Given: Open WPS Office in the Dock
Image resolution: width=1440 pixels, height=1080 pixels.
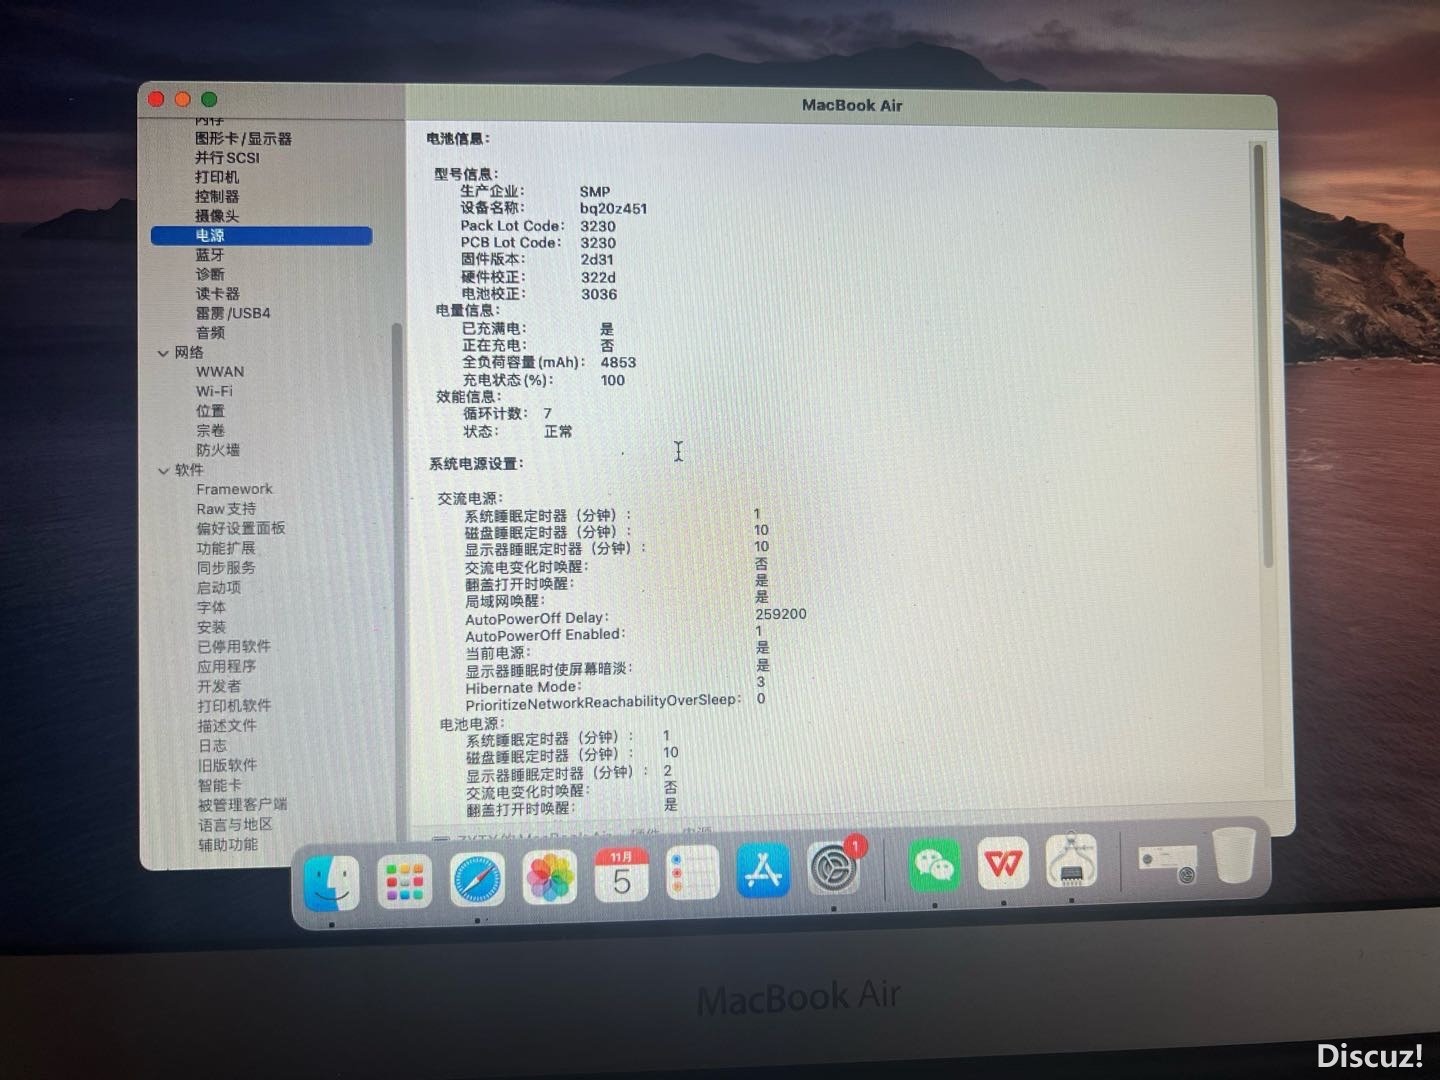Looking at the screenshot, I should [x=1003, y=862].
